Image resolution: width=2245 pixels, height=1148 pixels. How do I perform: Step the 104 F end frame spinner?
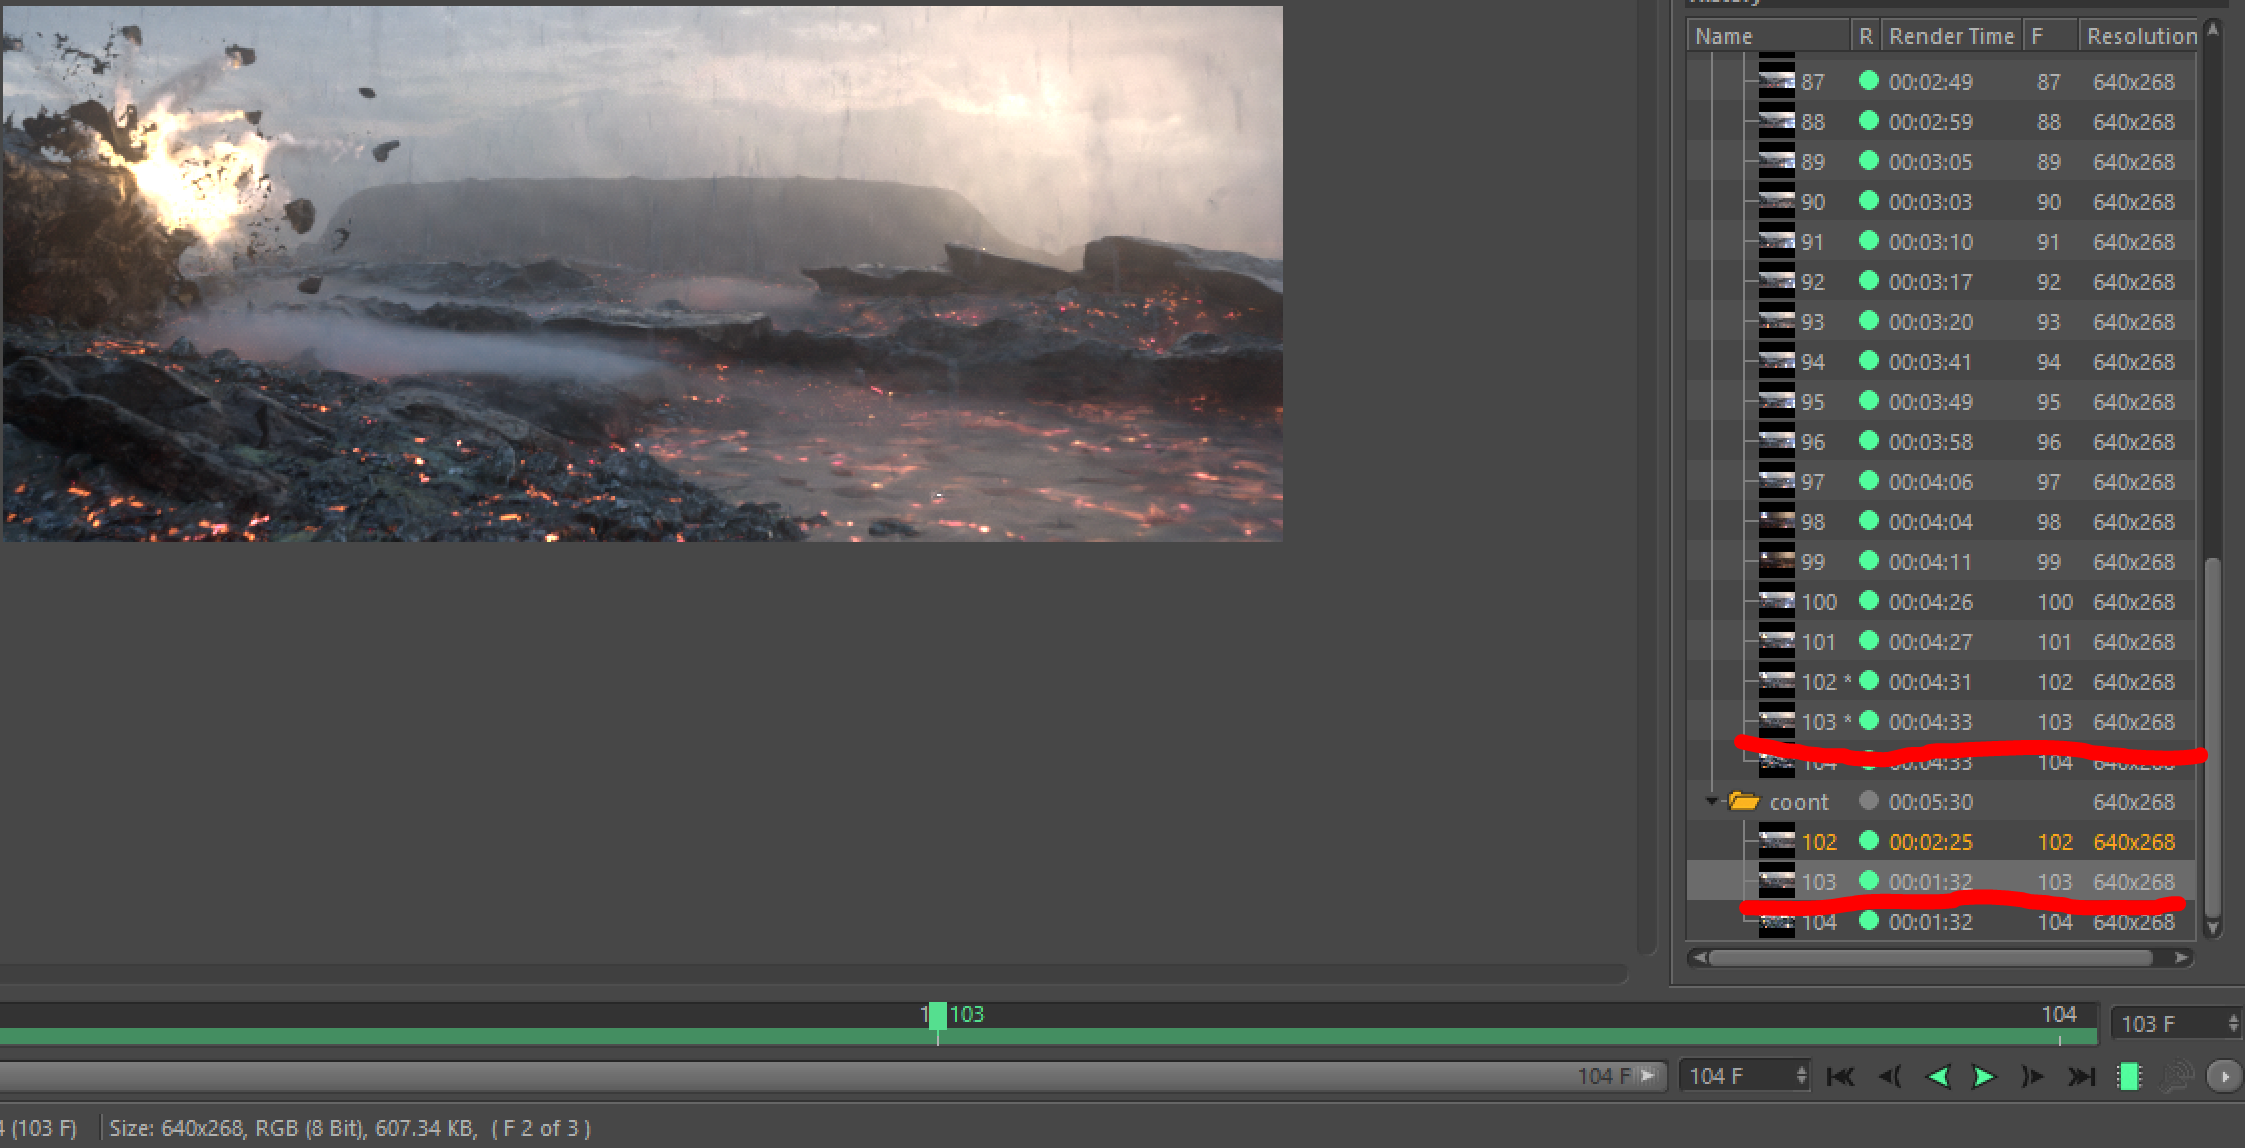tap(1801, 1076)
